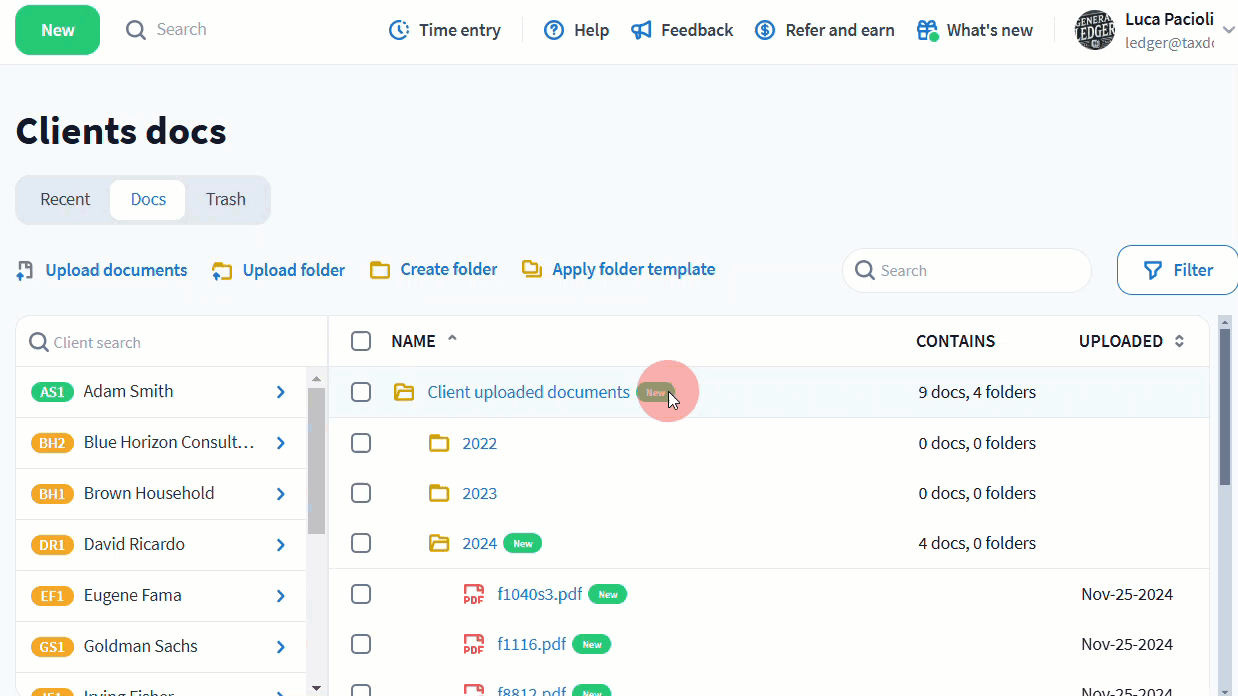Check the box for Client uploaded documents
The image size is (1238, 696).
361,392
